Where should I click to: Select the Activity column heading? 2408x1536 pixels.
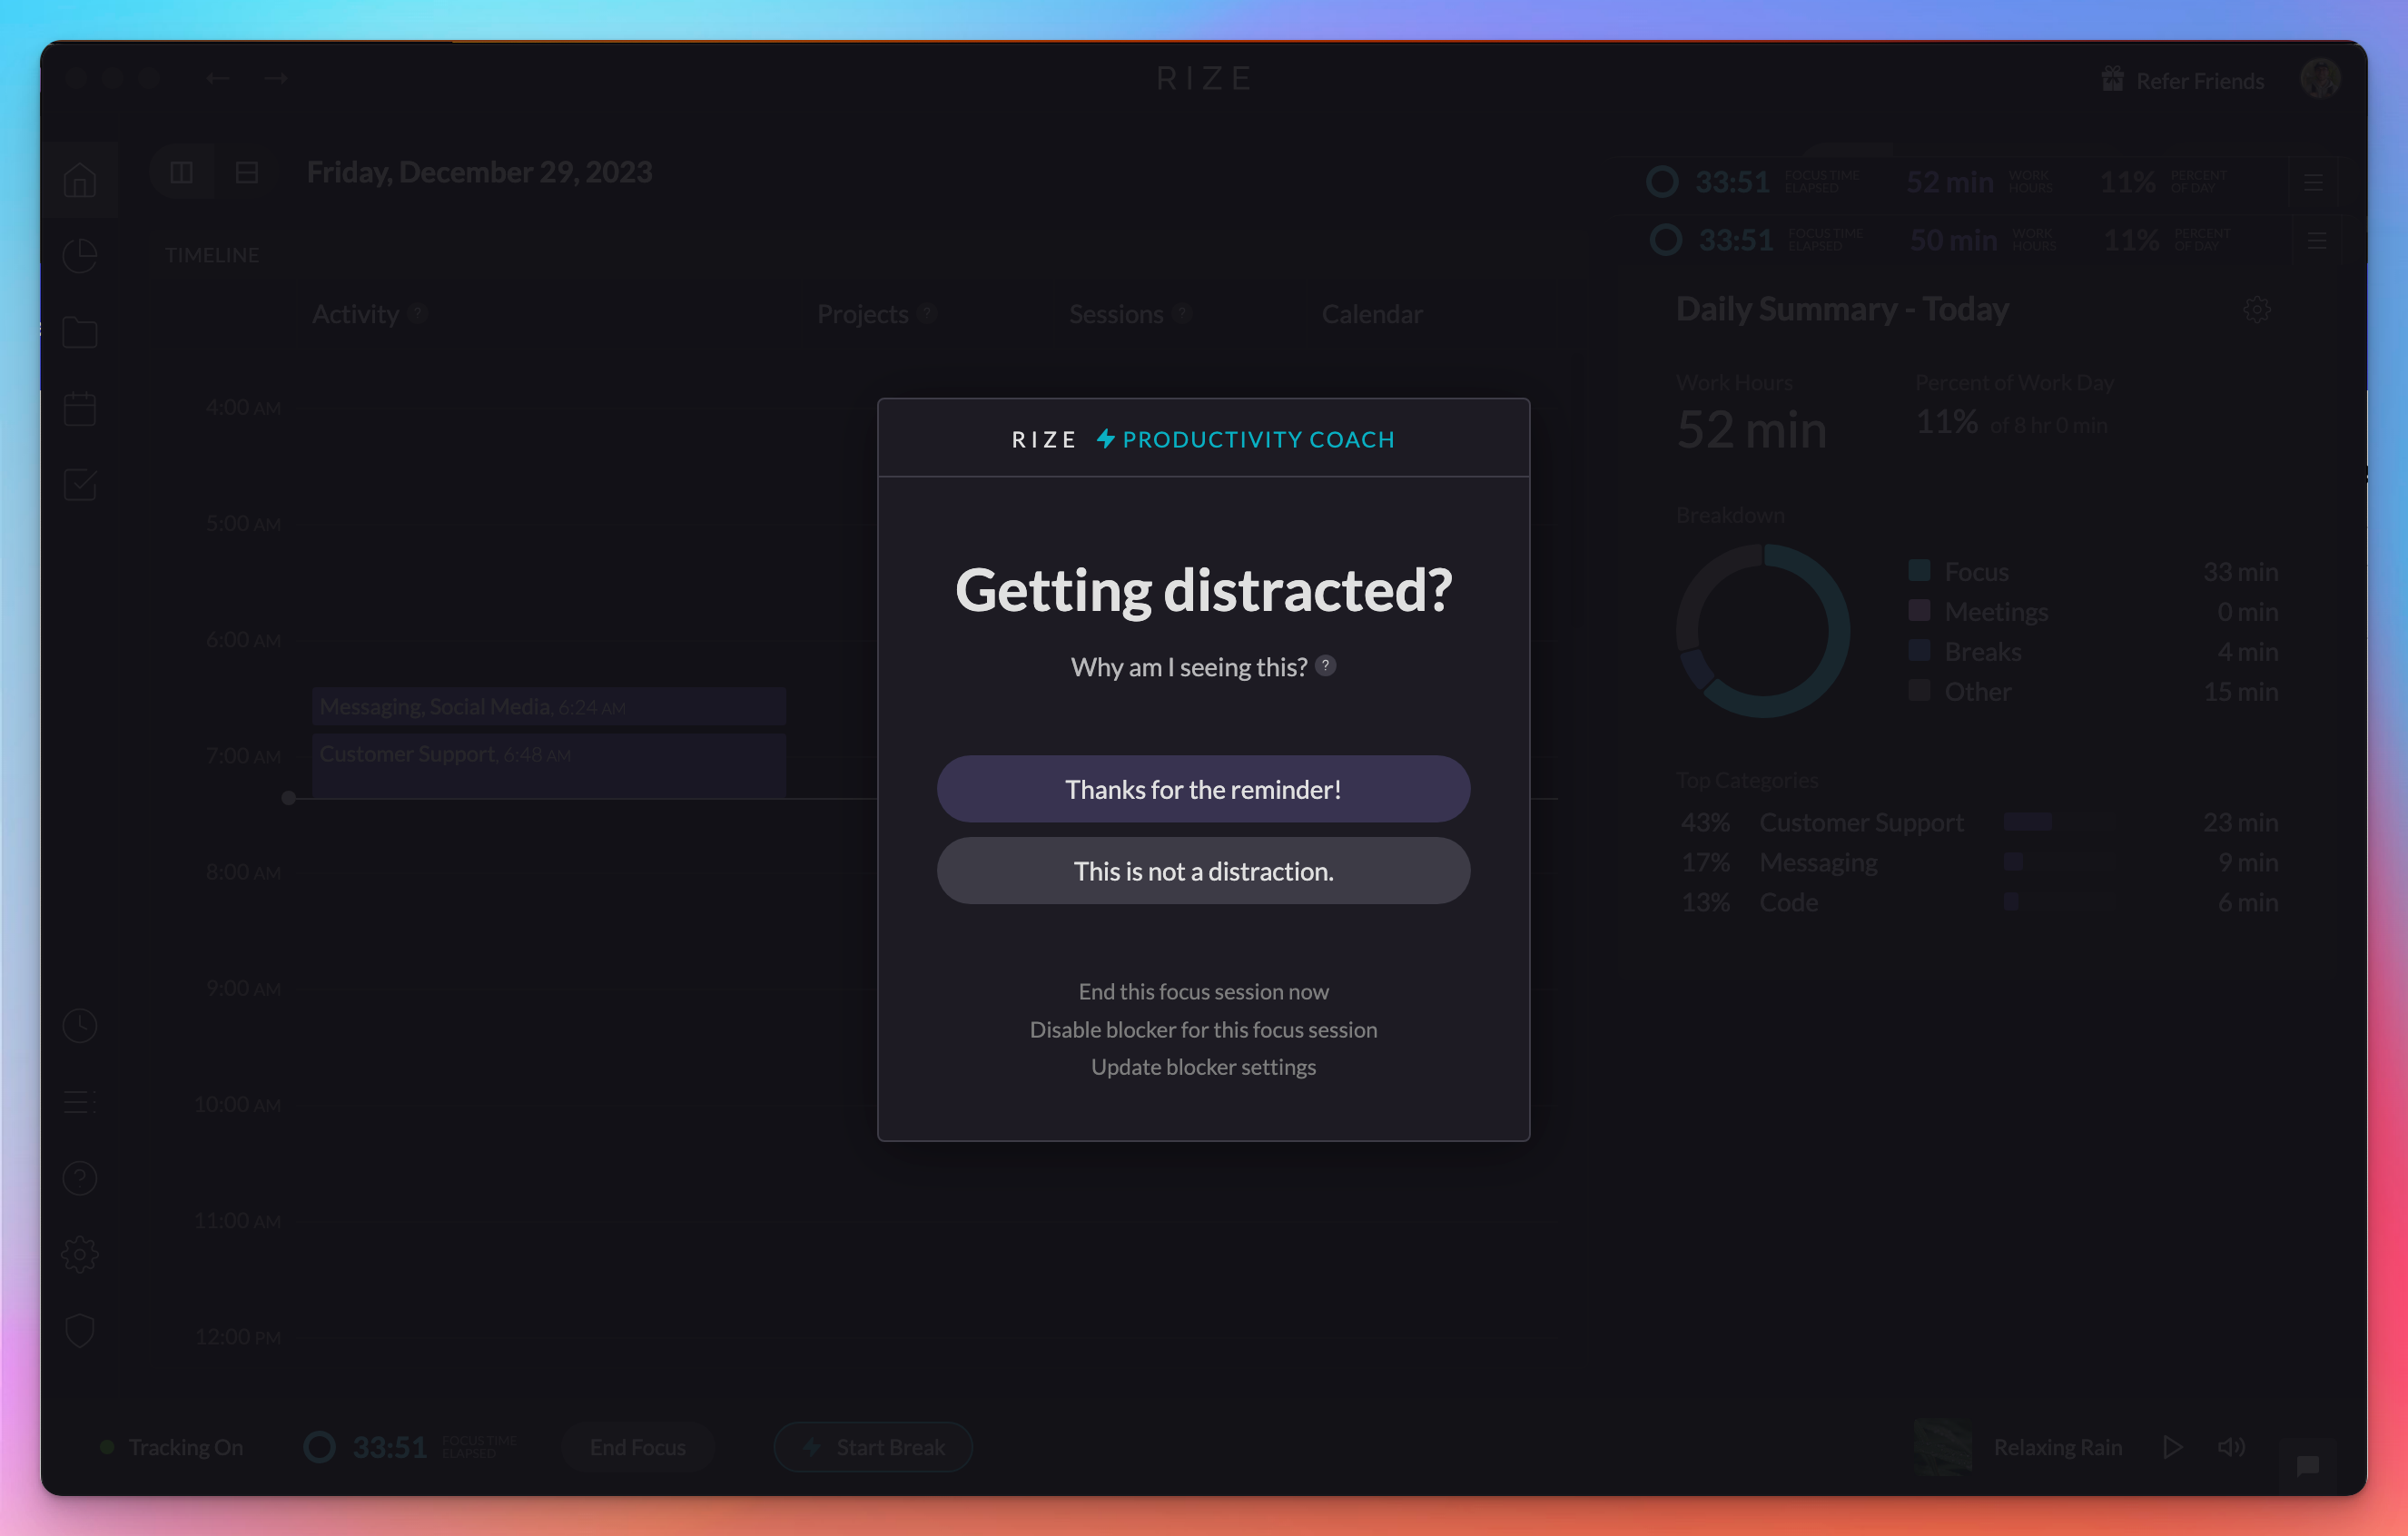point(356,314)
